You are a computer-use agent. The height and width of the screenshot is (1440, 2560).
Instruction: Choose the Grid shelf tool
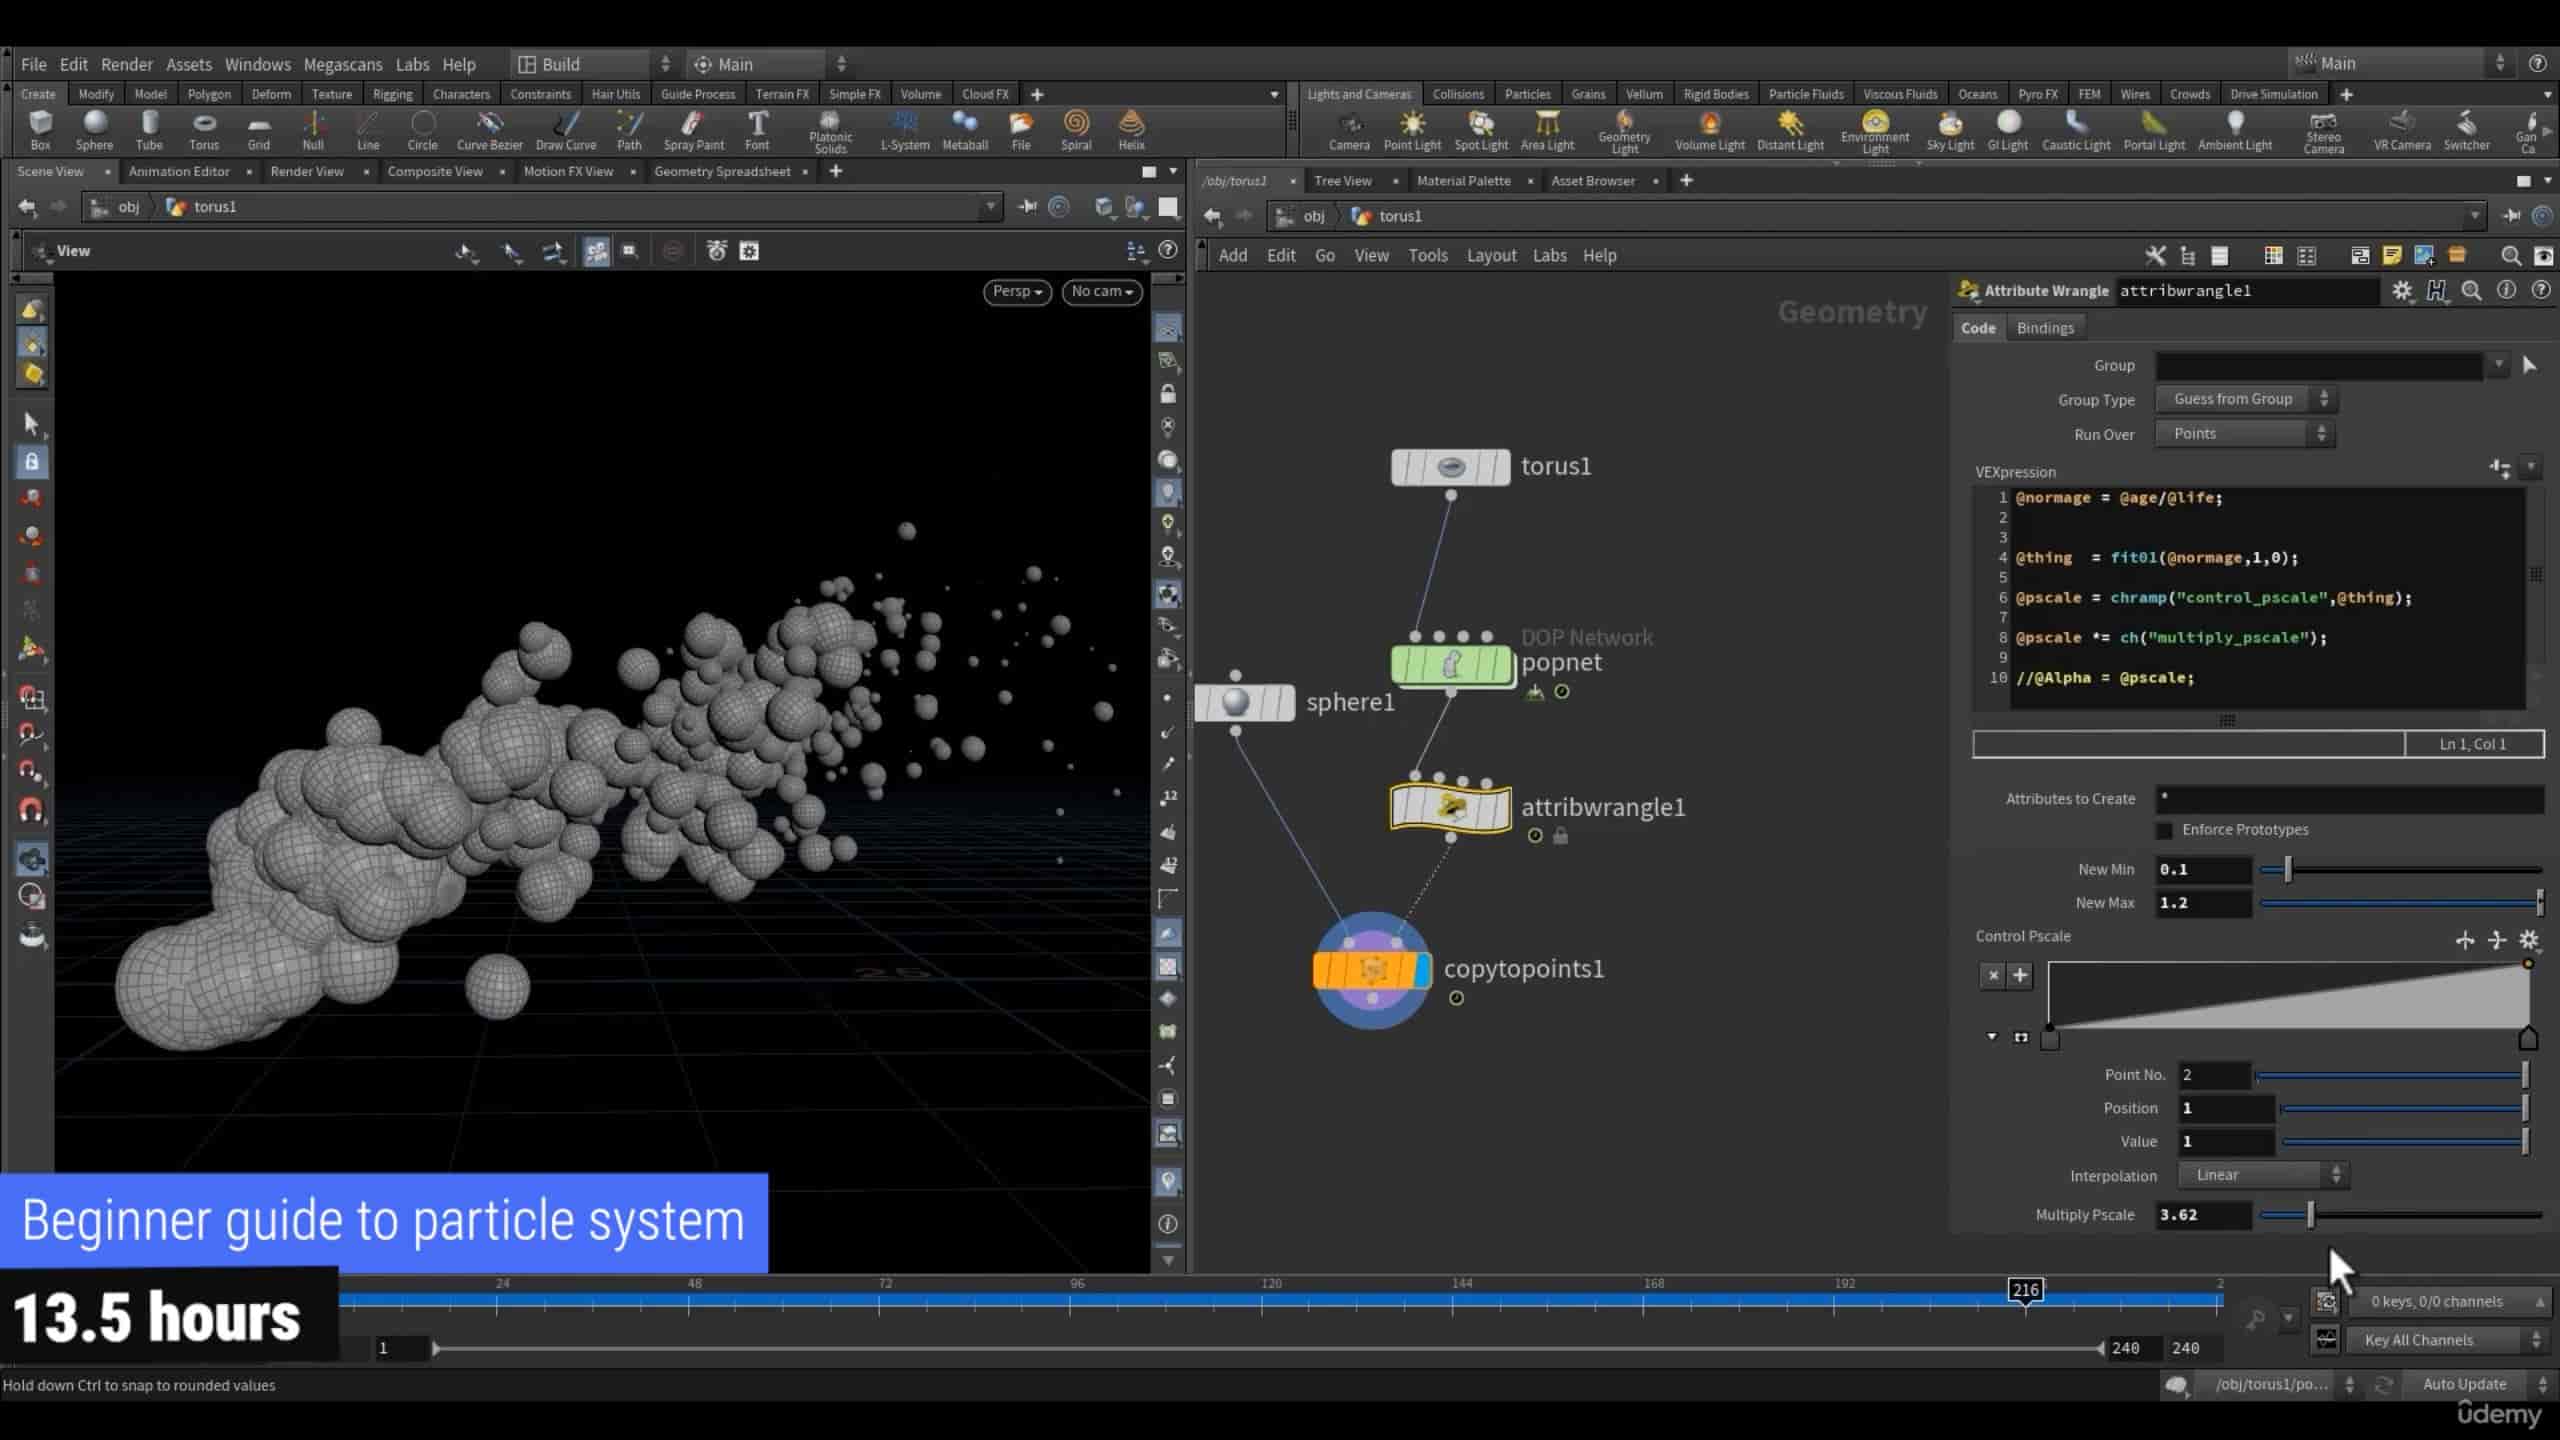258,131
